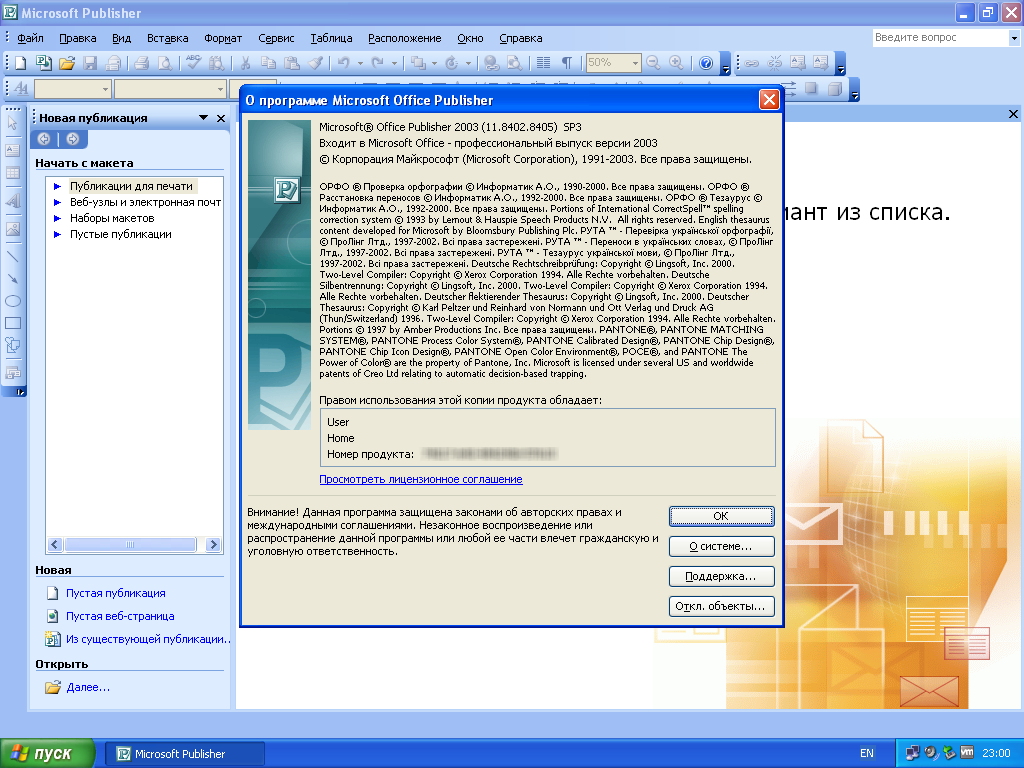Select the Oval shape tool

12,302
